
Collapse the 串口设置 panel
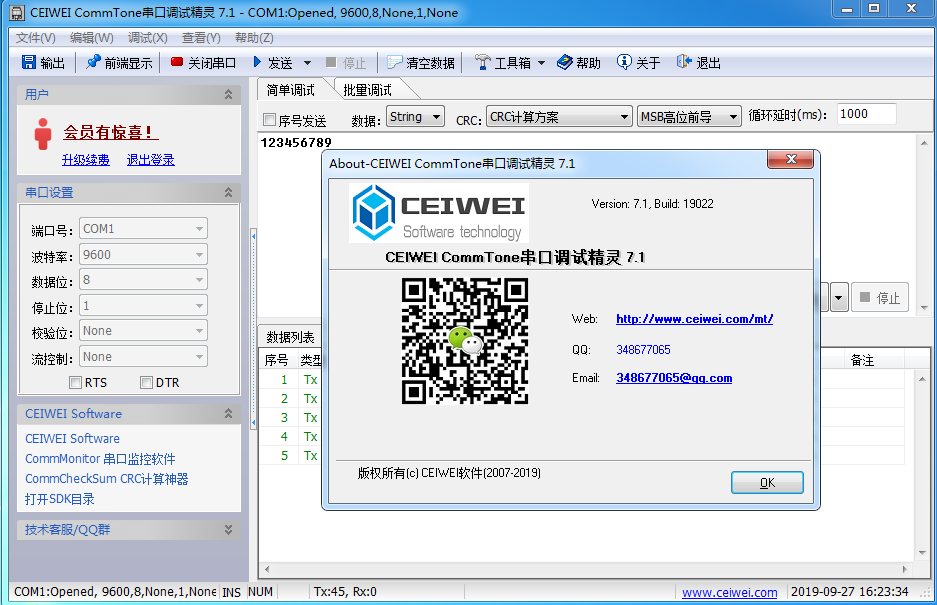pos(228,192)
